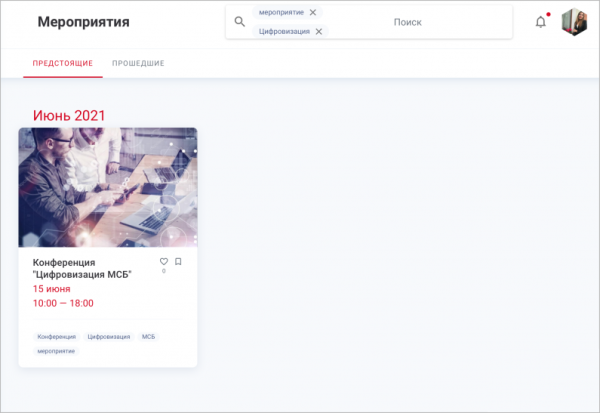Click the '15 июня' event date
Image resolution: width=600 pixels, height=413 pixels.
52,289
